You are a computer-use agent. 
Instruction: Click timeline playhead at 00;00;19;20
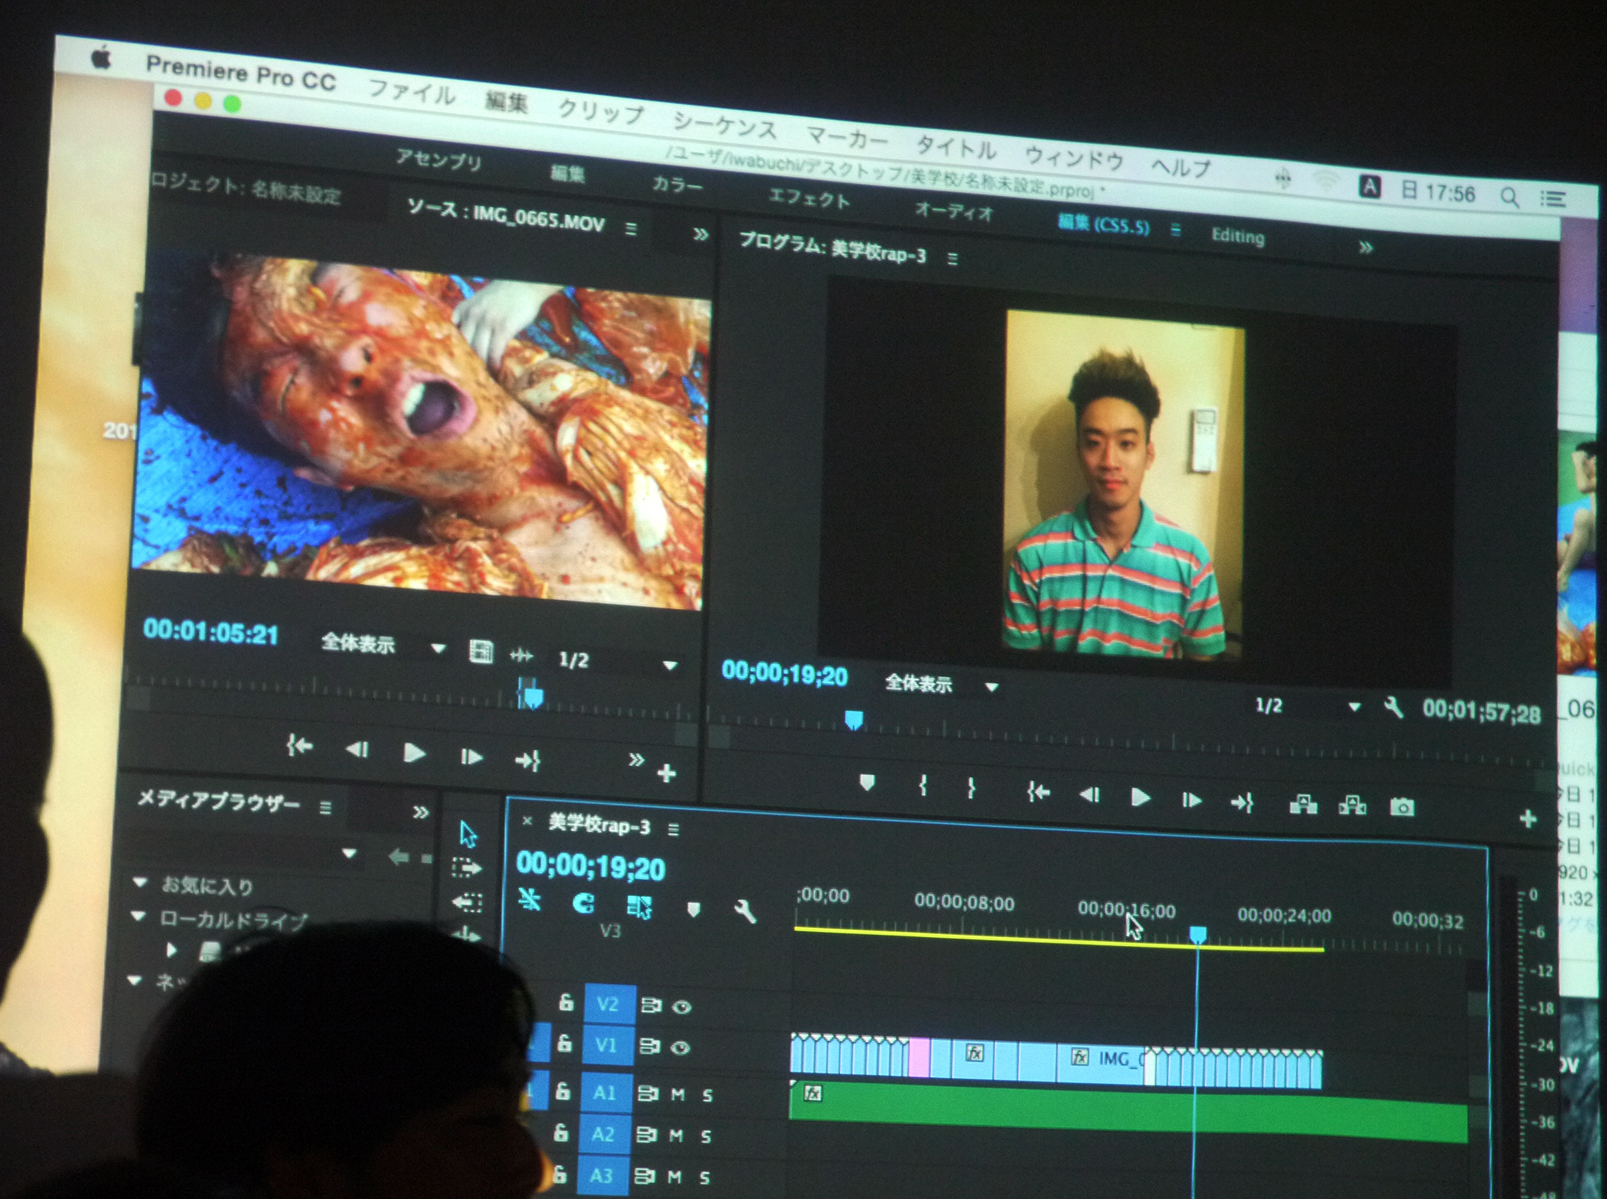pyautogui.click(x=1197, y=936)
